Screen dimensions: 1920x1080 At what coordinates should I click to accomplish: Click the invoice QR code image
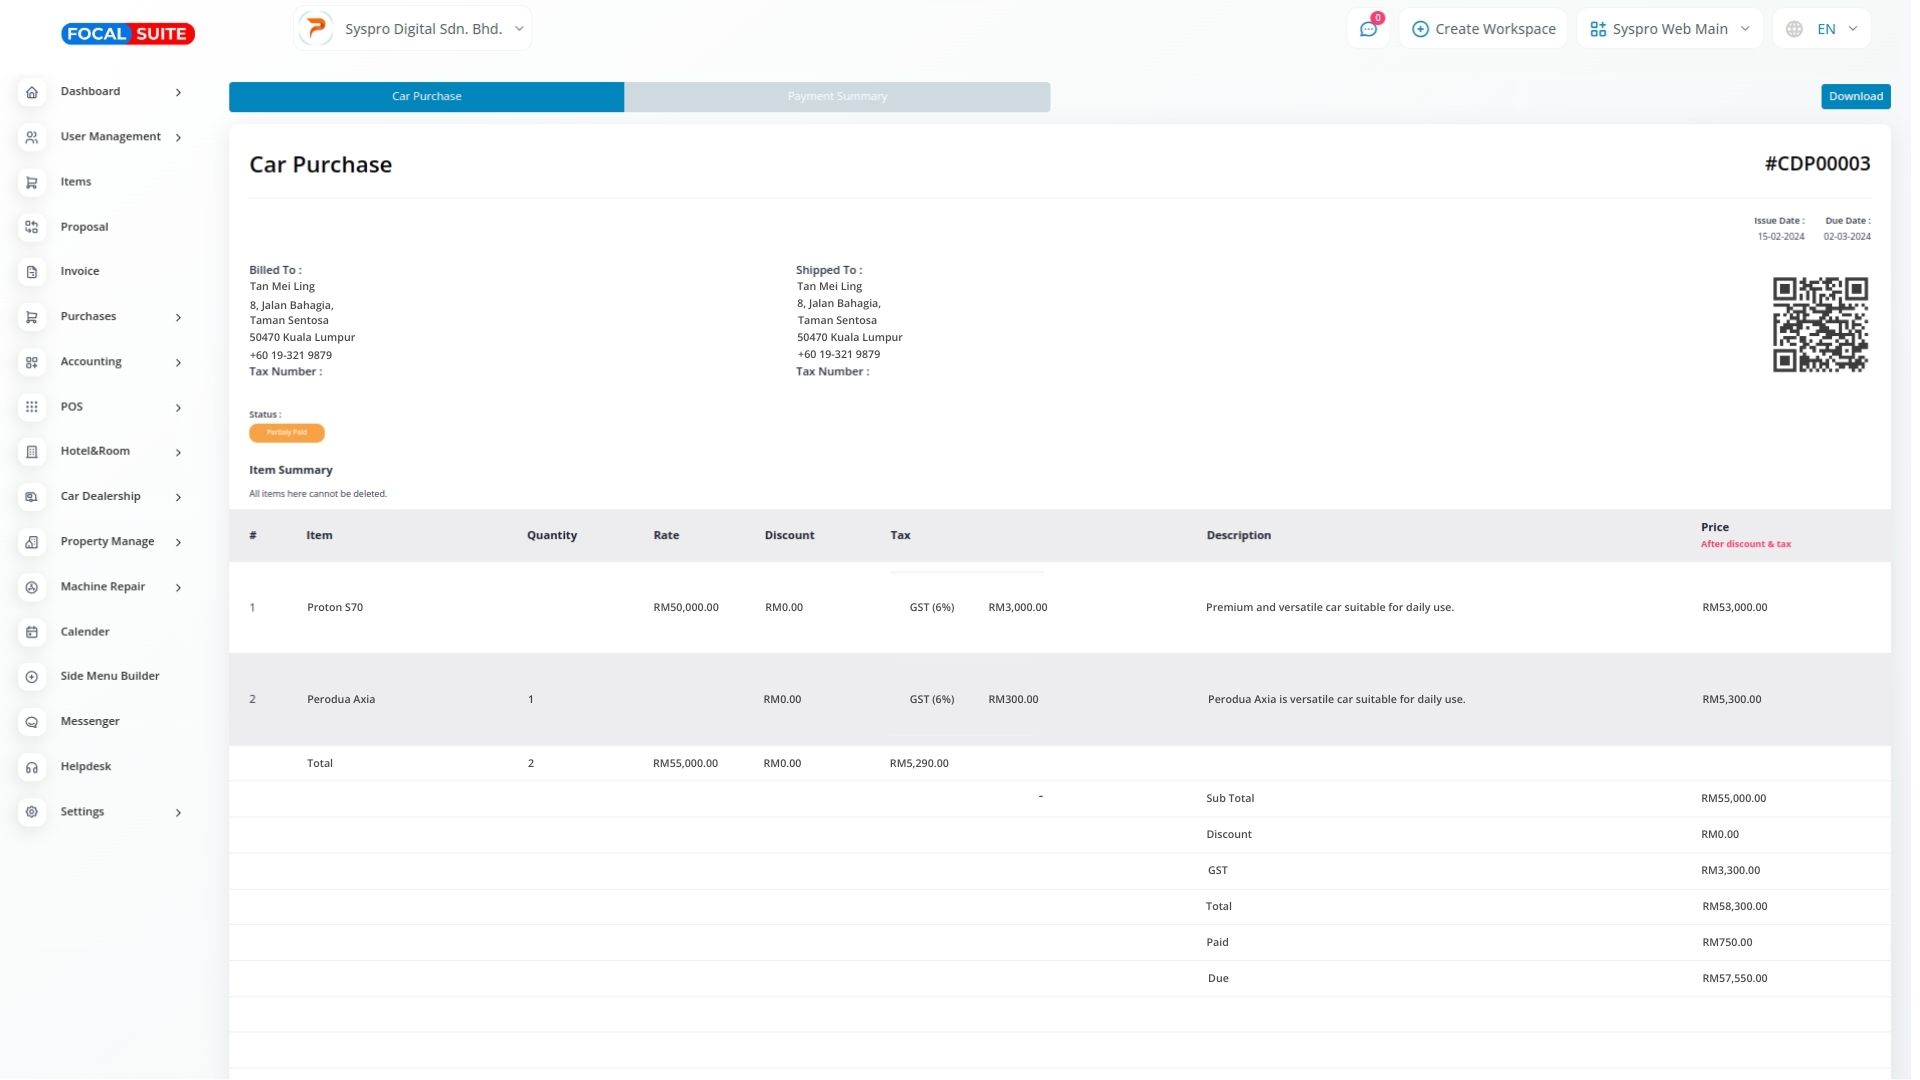(x=1819, y=324)
